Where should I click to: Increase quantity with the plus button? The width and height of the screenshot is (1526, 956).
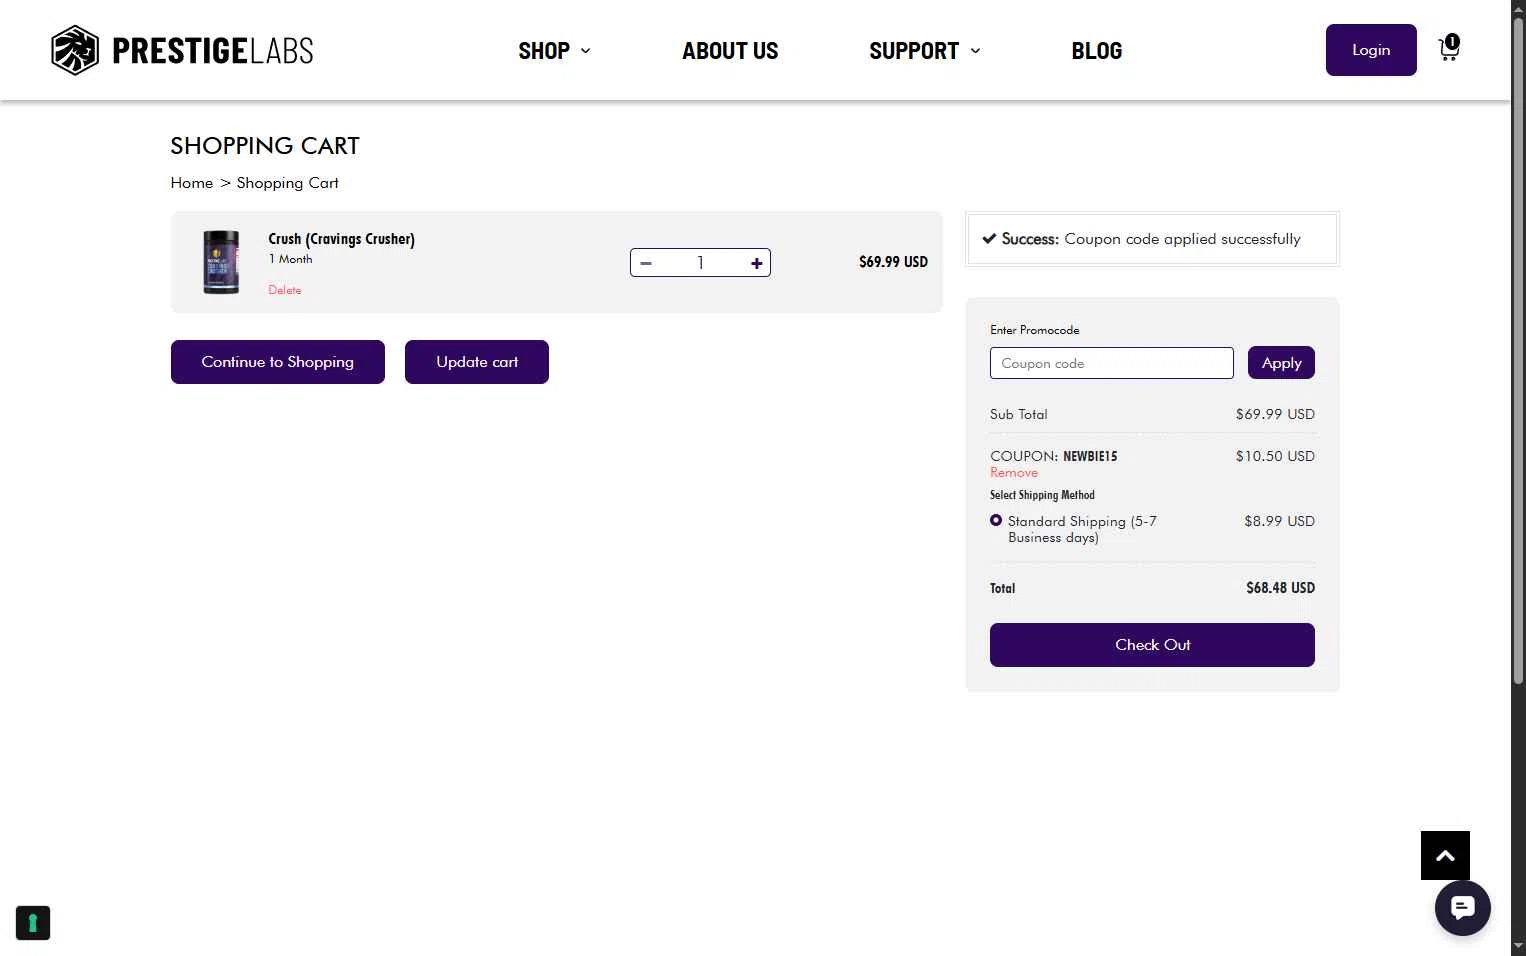click(x=757, y=263)
